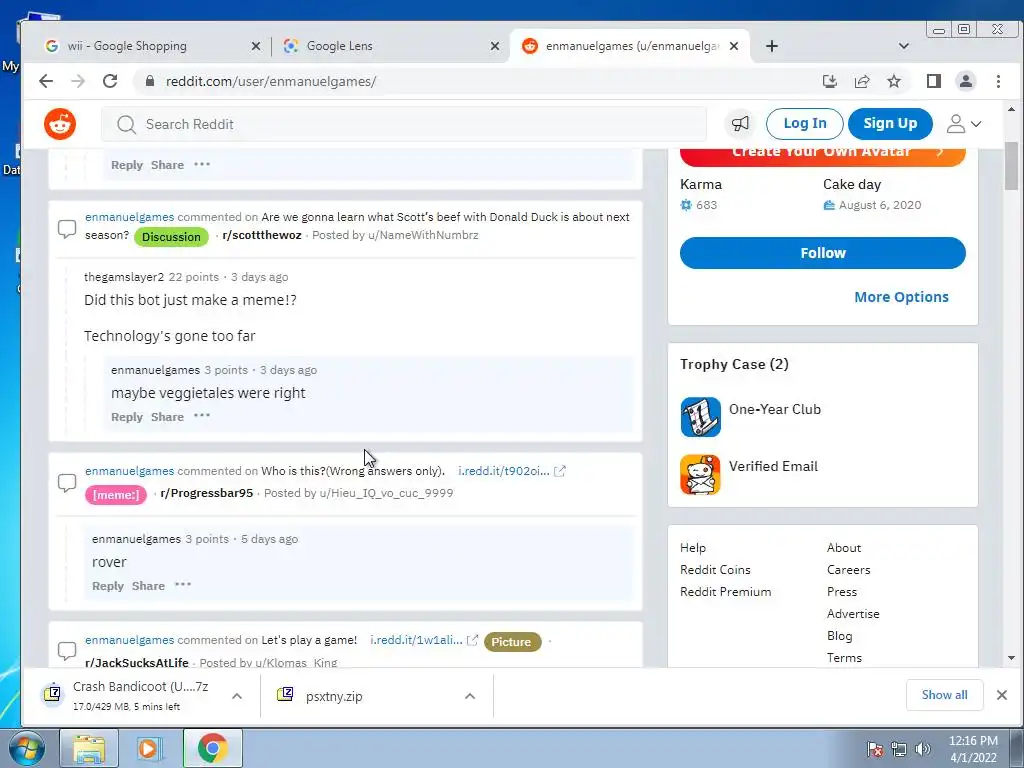Open new browser tab with plus
The height and width of the screenshot is (768, 1024).
click(772, 46)
